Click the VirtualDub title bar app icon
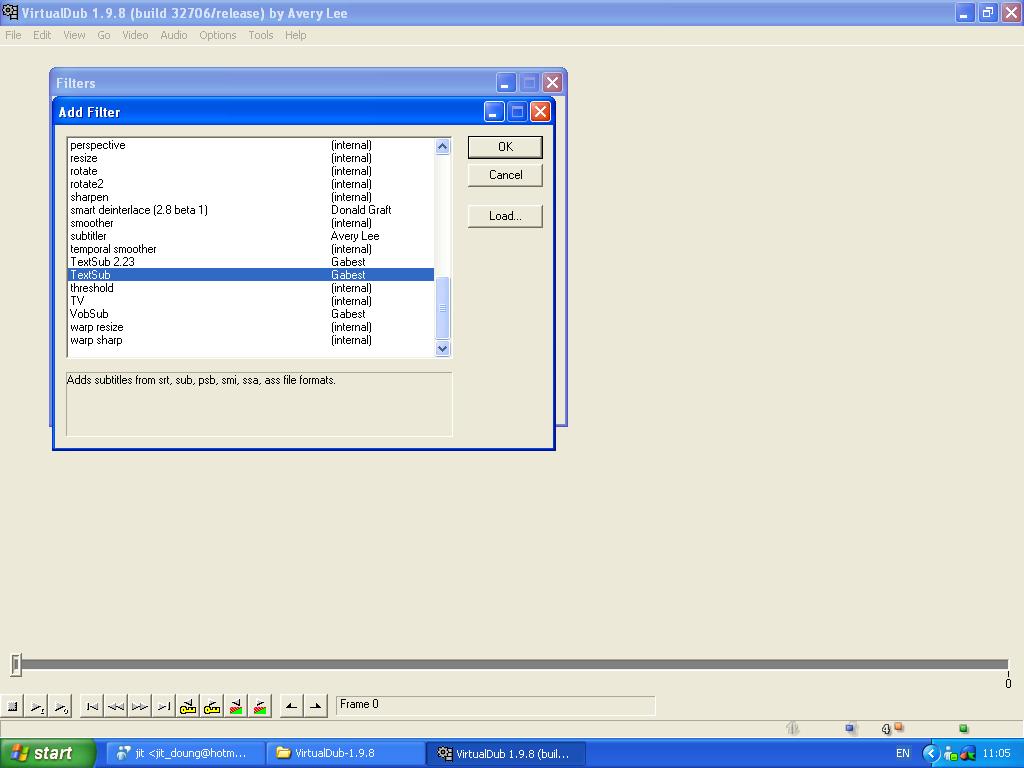This screenshot has height=768, width=1024. pos(10,12)
